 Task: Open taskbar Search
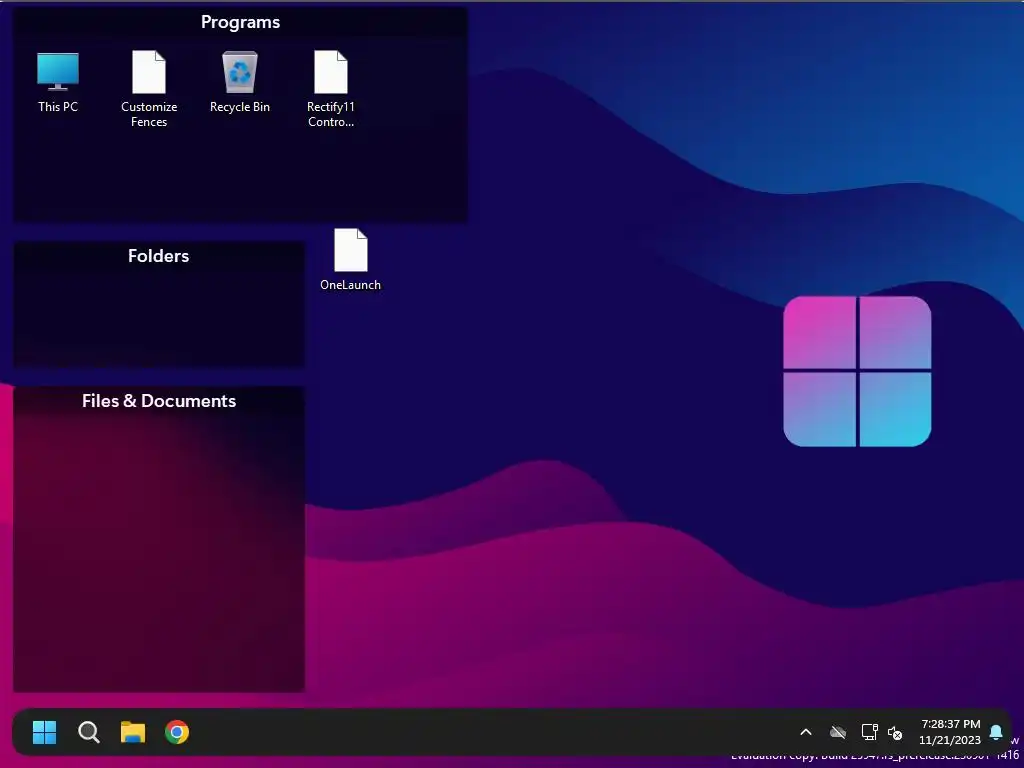[x=89, y=732]
